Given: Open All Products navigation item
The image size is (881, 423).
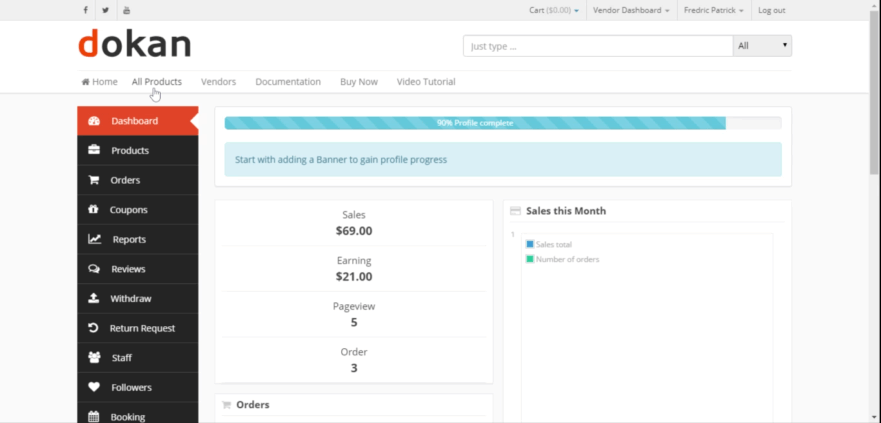Looking at the screenshot, I should point(157,81).
